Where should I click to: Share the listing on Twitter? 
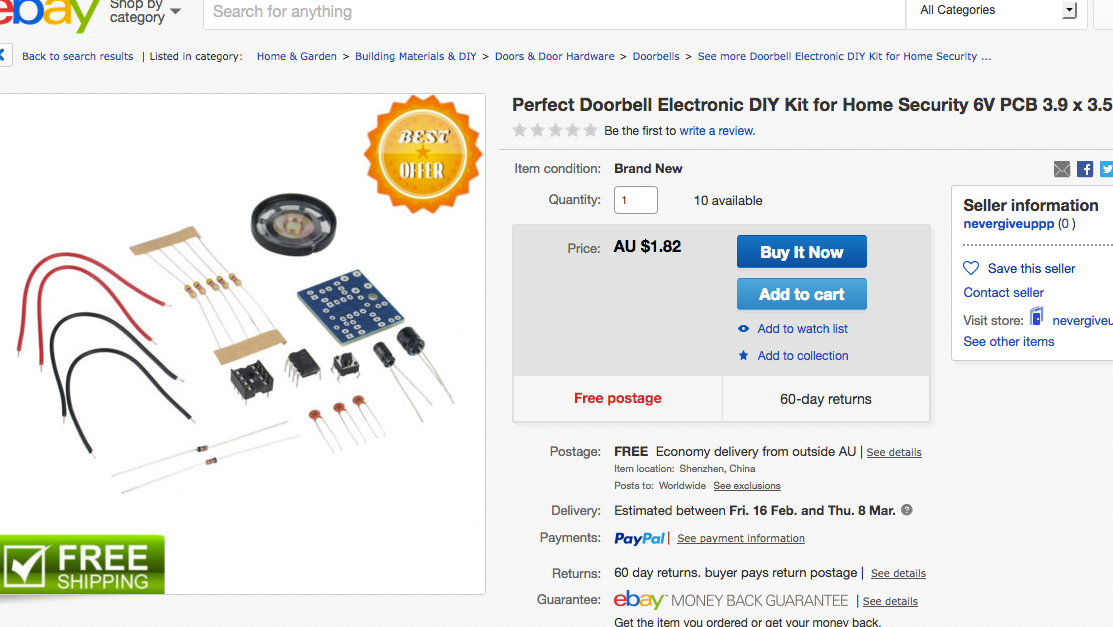tap(1107, 169)
